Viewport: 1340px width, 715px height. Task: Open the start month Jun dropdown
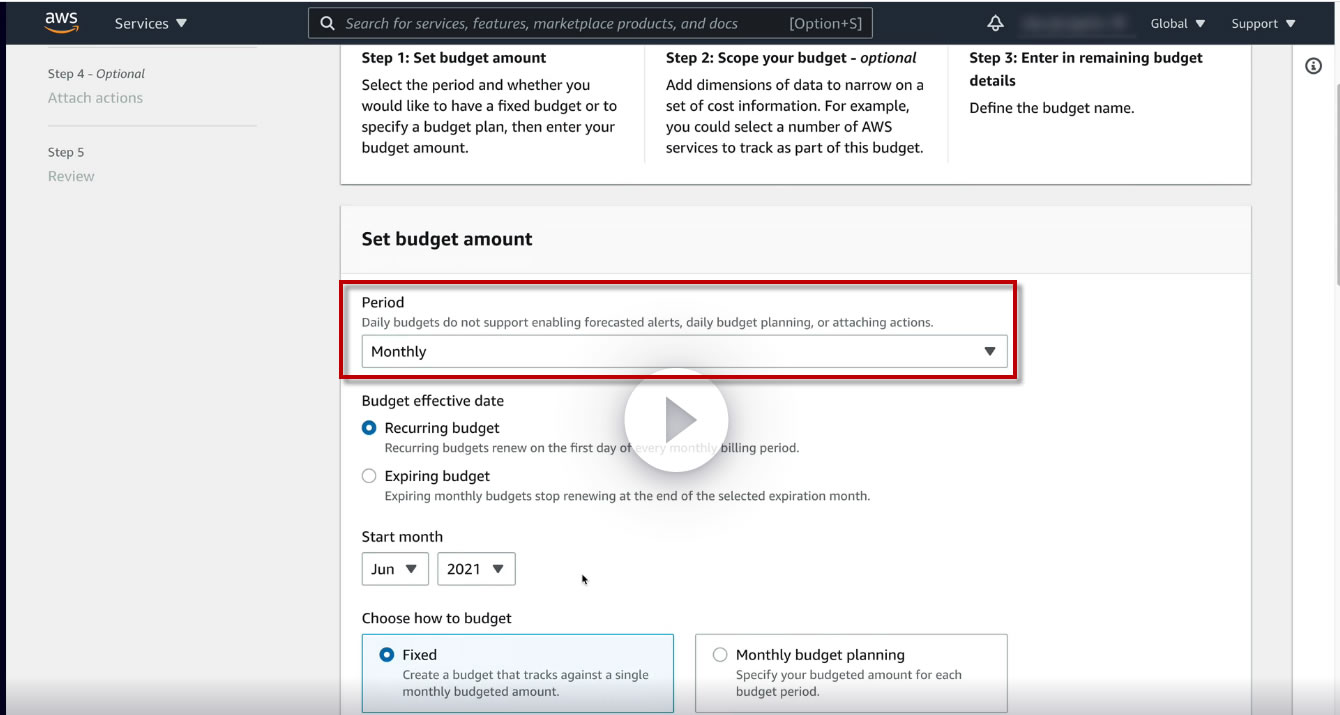[394, 569]
